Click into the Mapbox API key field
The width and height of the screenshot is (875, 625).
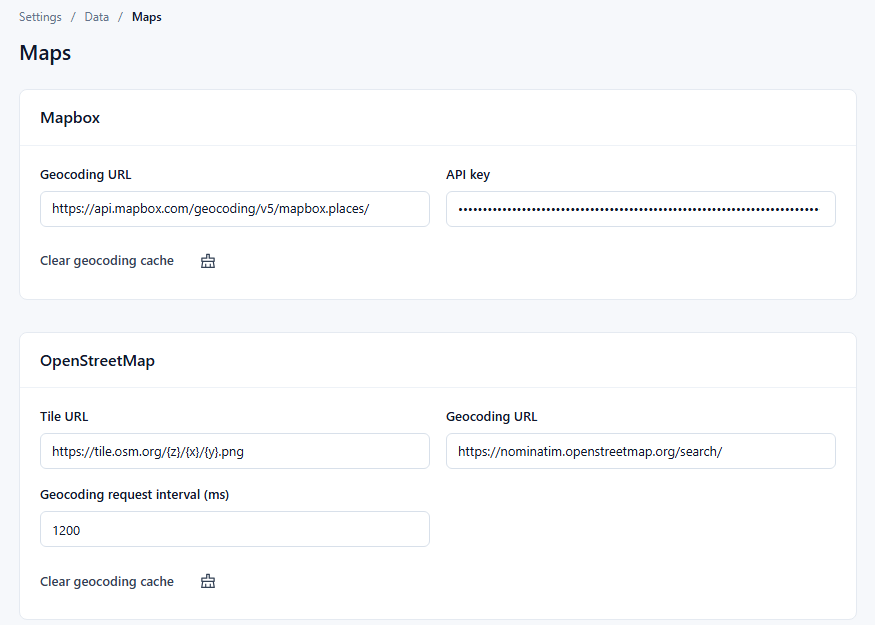(641, 209)
